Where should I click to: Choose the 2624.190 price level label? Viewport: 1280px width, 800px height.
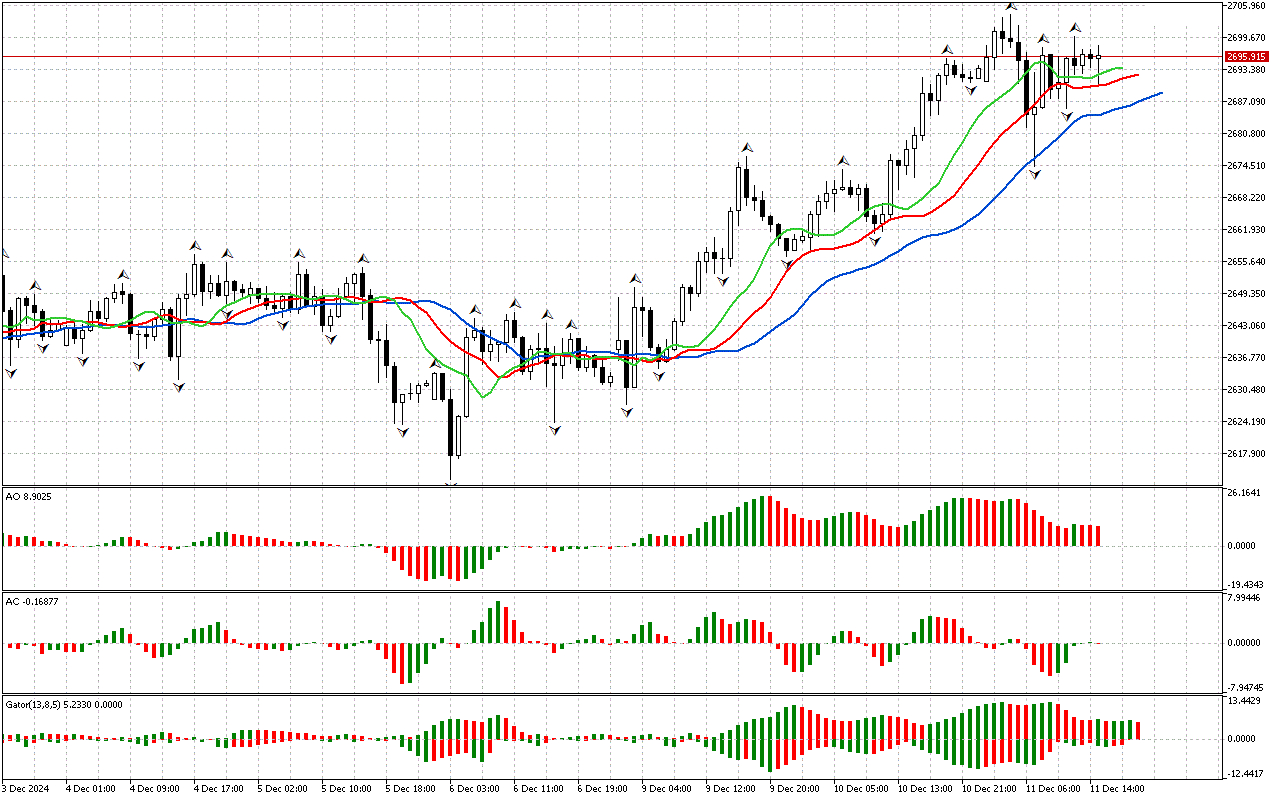(x=1246, y=422)
